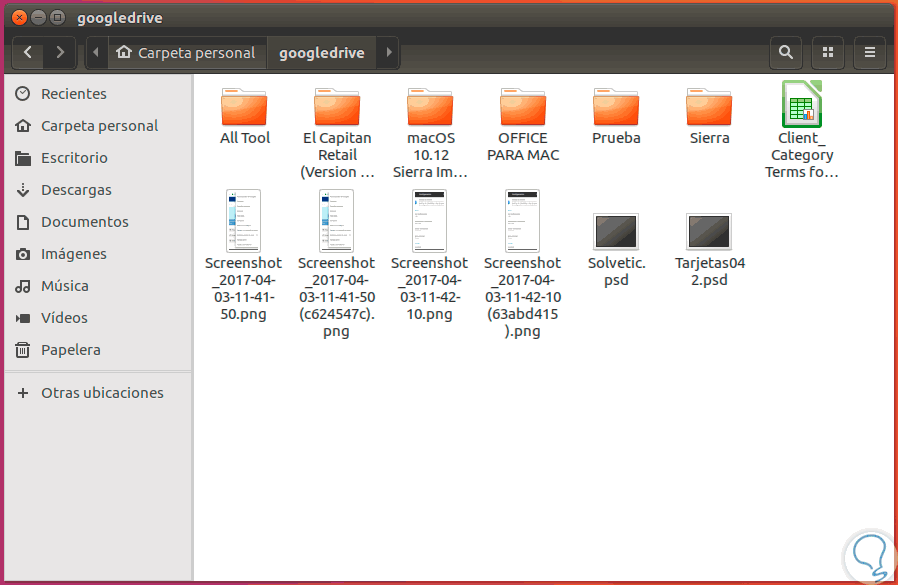Select the OFFICE PARA MAC folder
898x585 pixels.
523,125
